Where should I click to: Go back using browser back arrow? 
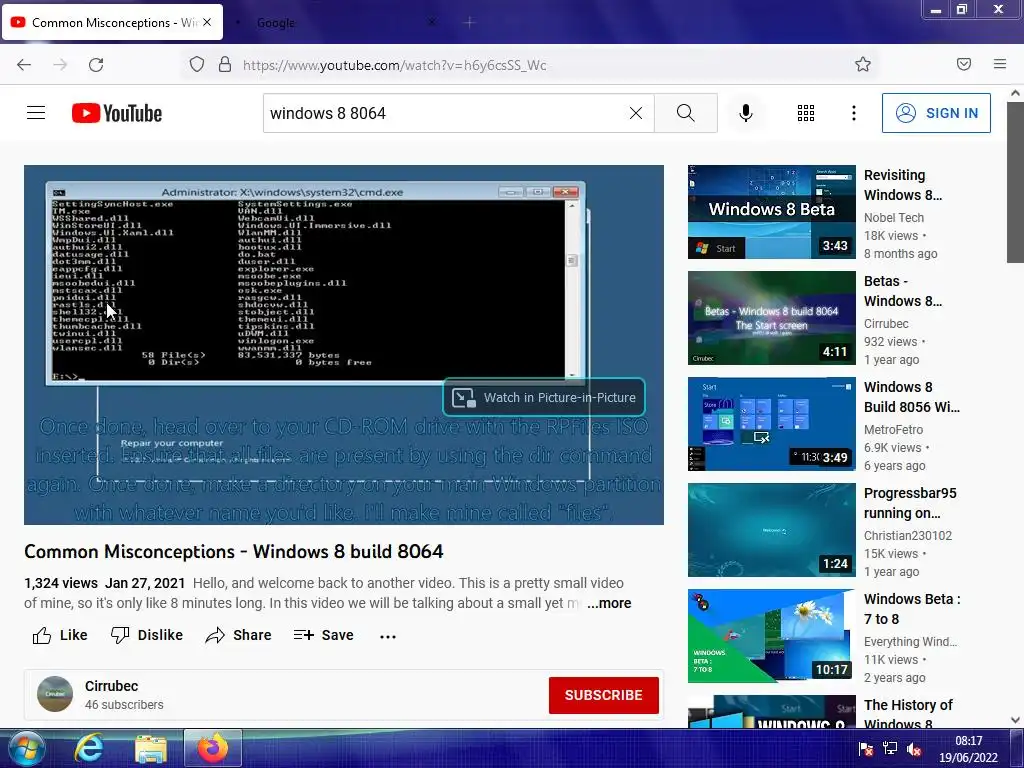(24, 65)
